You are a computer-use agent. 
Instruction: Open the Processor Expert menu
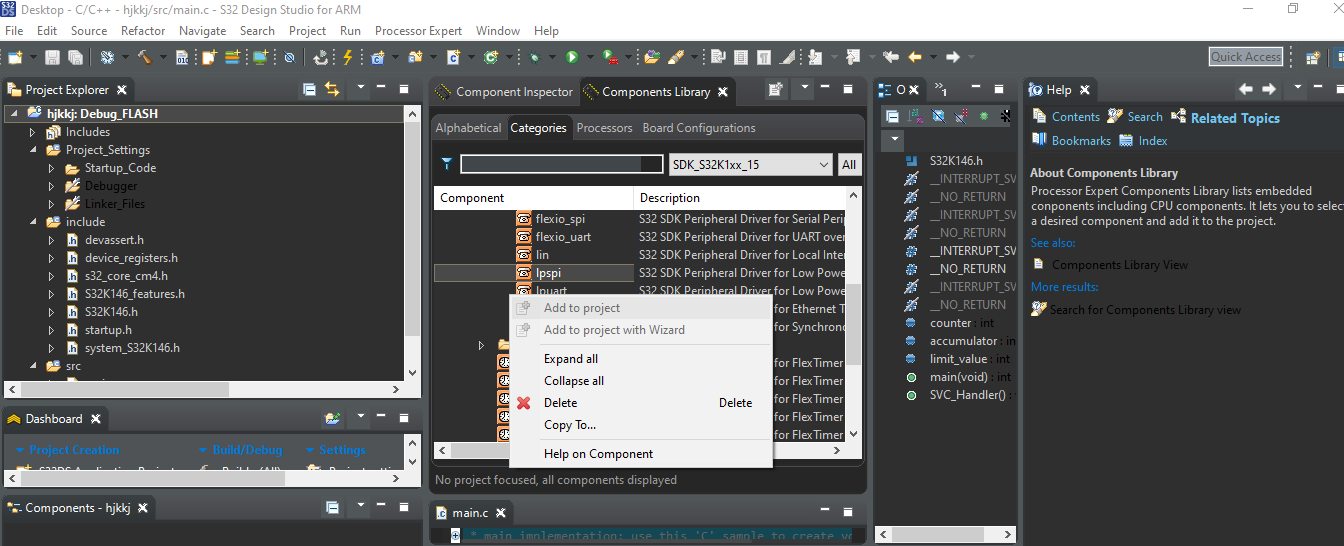click(418, 31)
